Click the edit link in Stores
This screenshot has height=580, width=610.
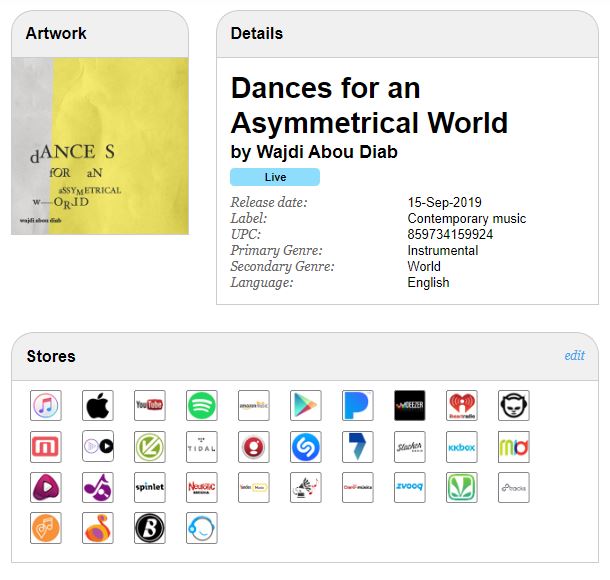click(x=574, y=356)
